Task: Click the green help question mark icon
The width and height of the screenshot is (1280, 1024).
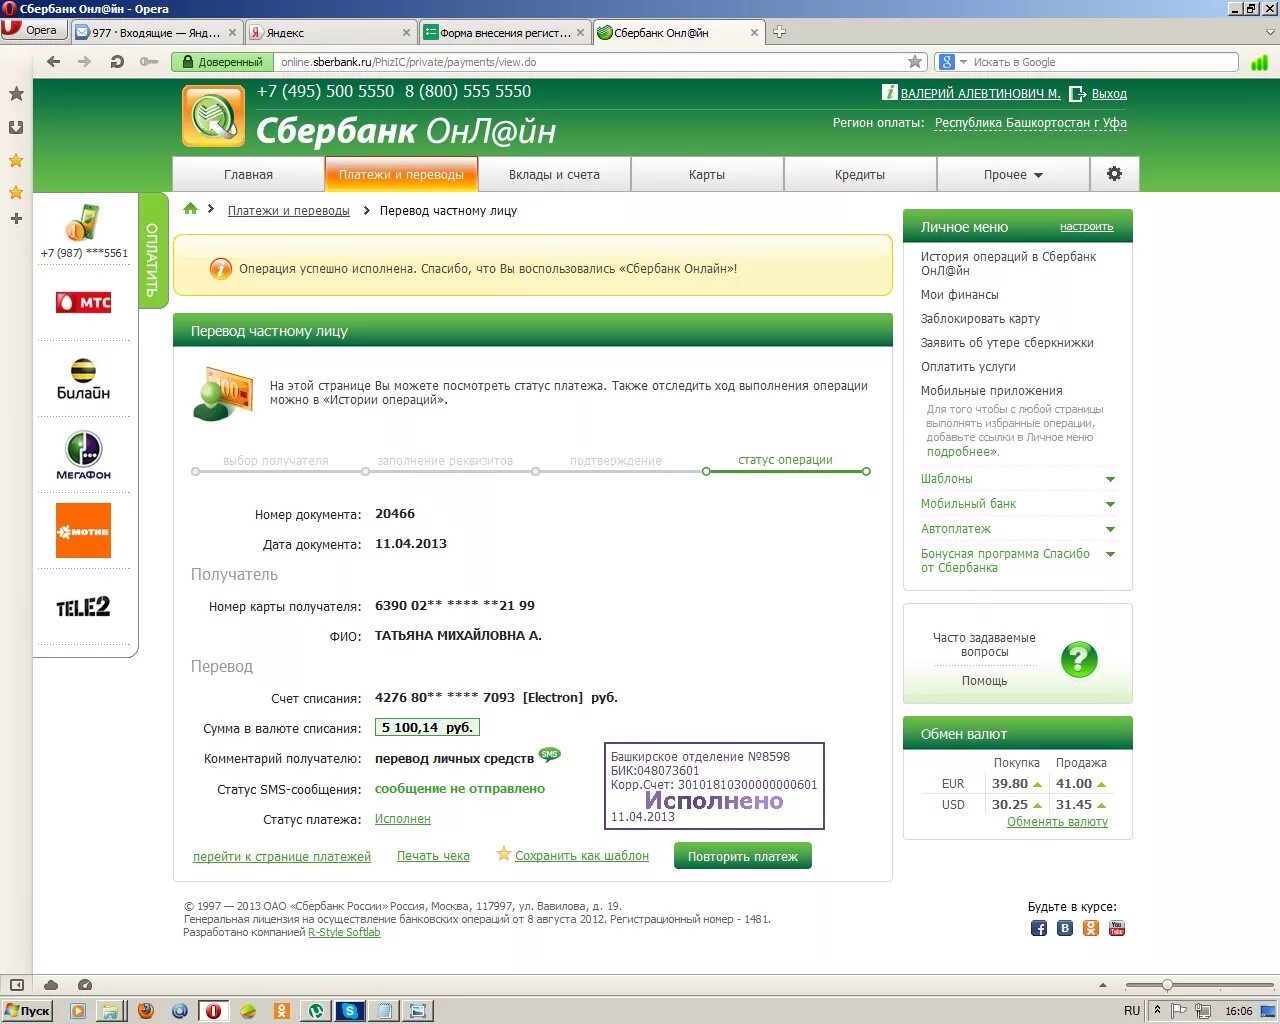Action: click(x=1079, y=660)
